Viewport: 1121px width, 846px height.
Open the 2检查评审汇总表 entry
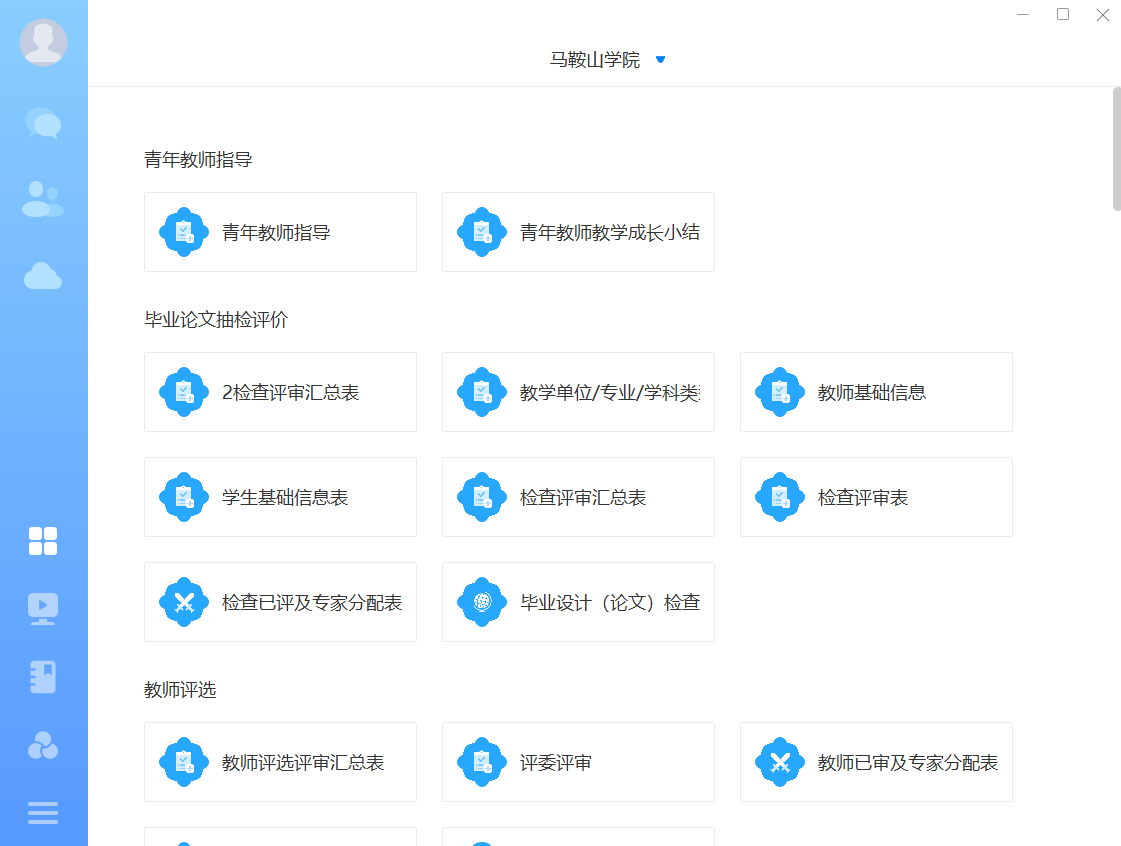[280, 392]
